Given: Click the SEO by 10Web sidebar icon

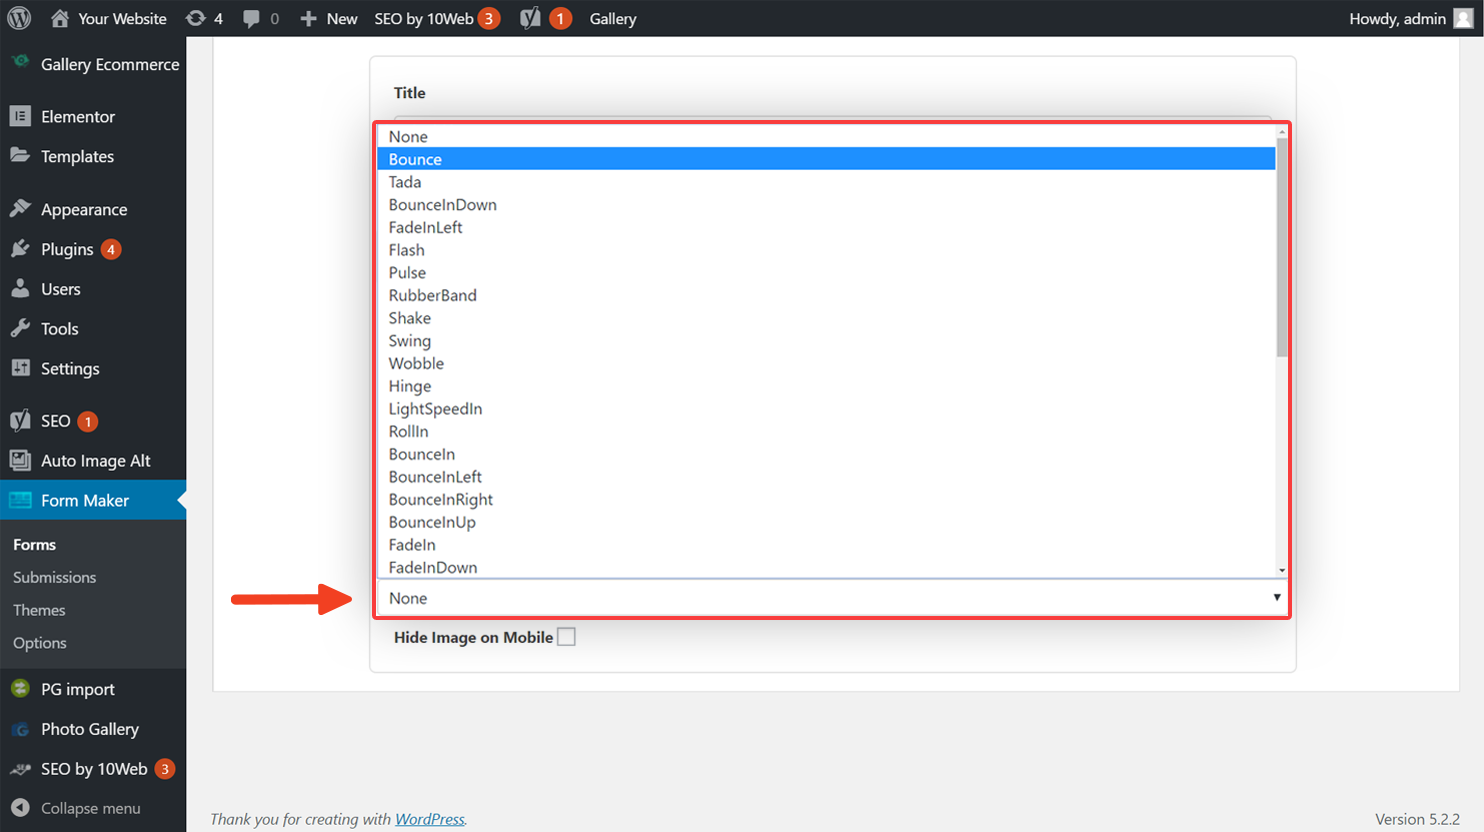Looking at the screenshot, I should [20, 768].
